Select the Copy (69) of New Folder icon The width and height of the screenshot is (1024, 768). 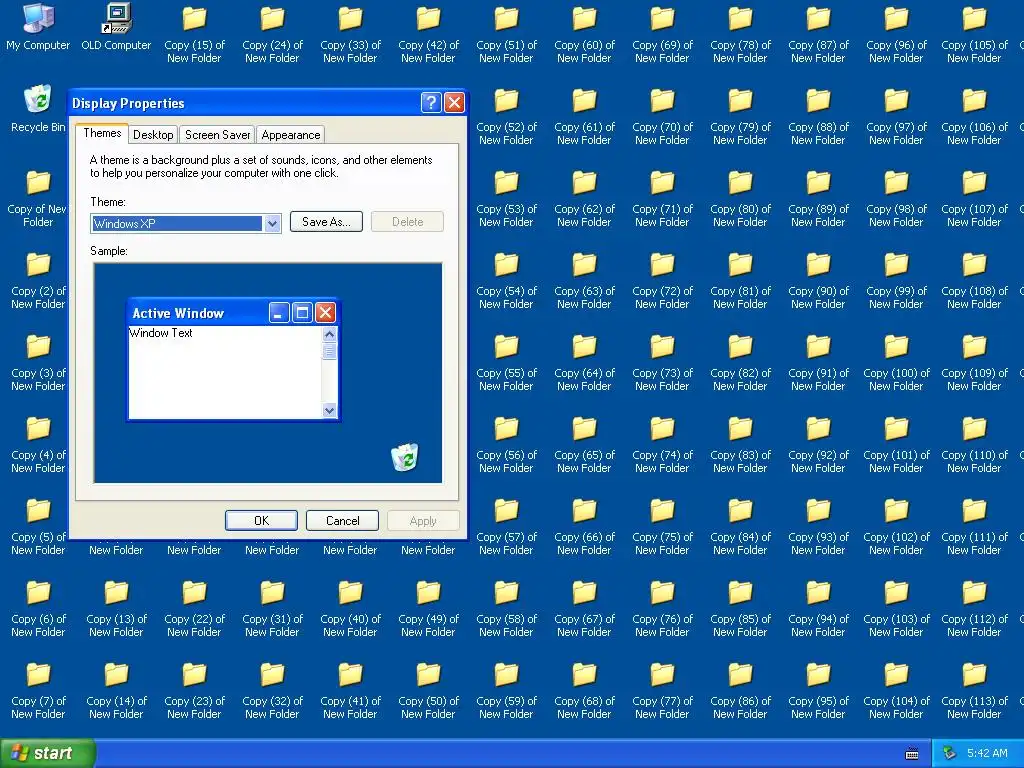click(x=662, y=34)
